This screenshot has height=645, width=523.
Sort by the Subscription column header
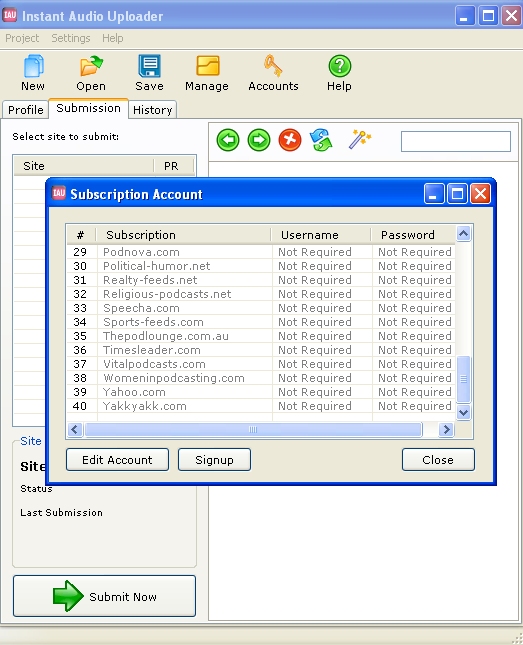pos(184,235)
